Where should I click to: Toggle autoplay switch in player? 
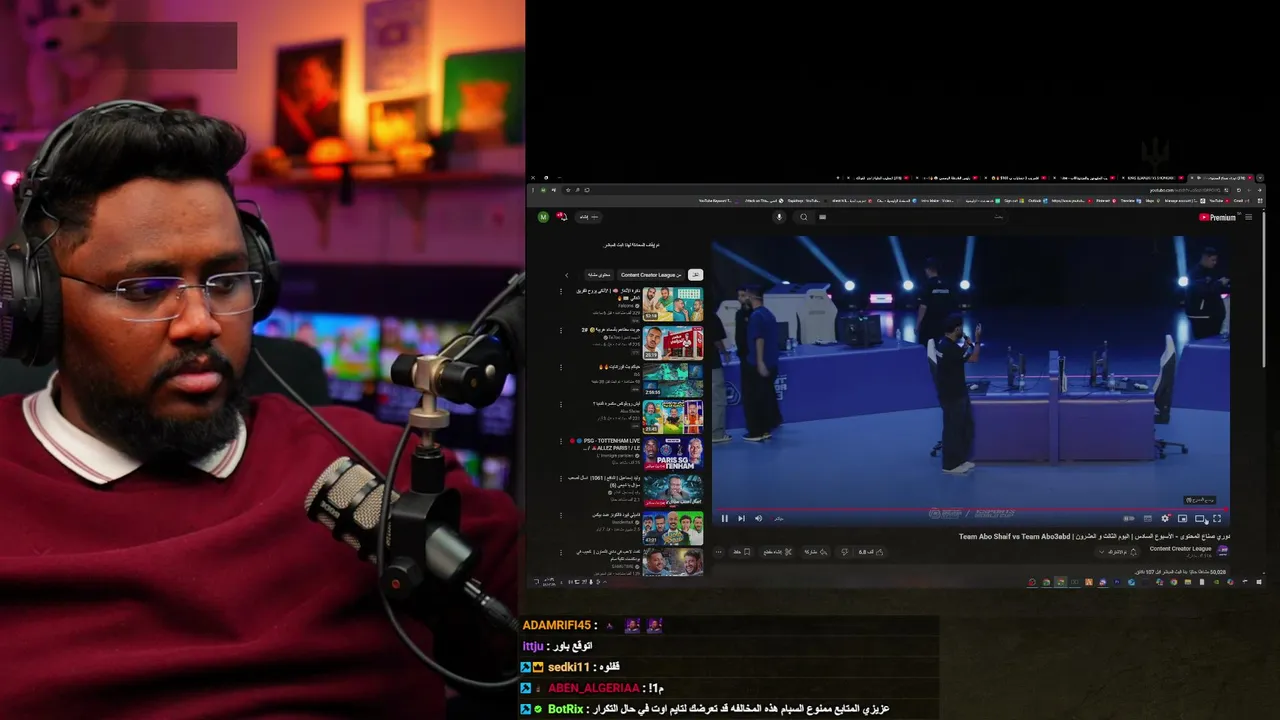click(1129, 518)
